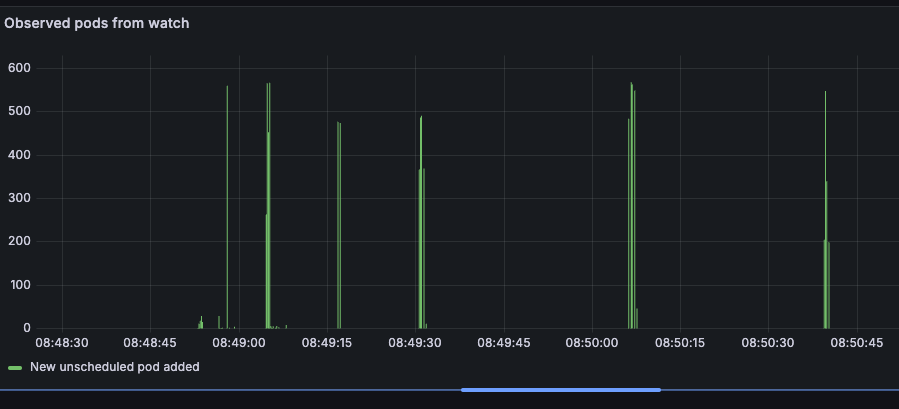Click the 08:50:30 time axis label
Viewport: 899px width, 409px height.
tap(768, 343)
